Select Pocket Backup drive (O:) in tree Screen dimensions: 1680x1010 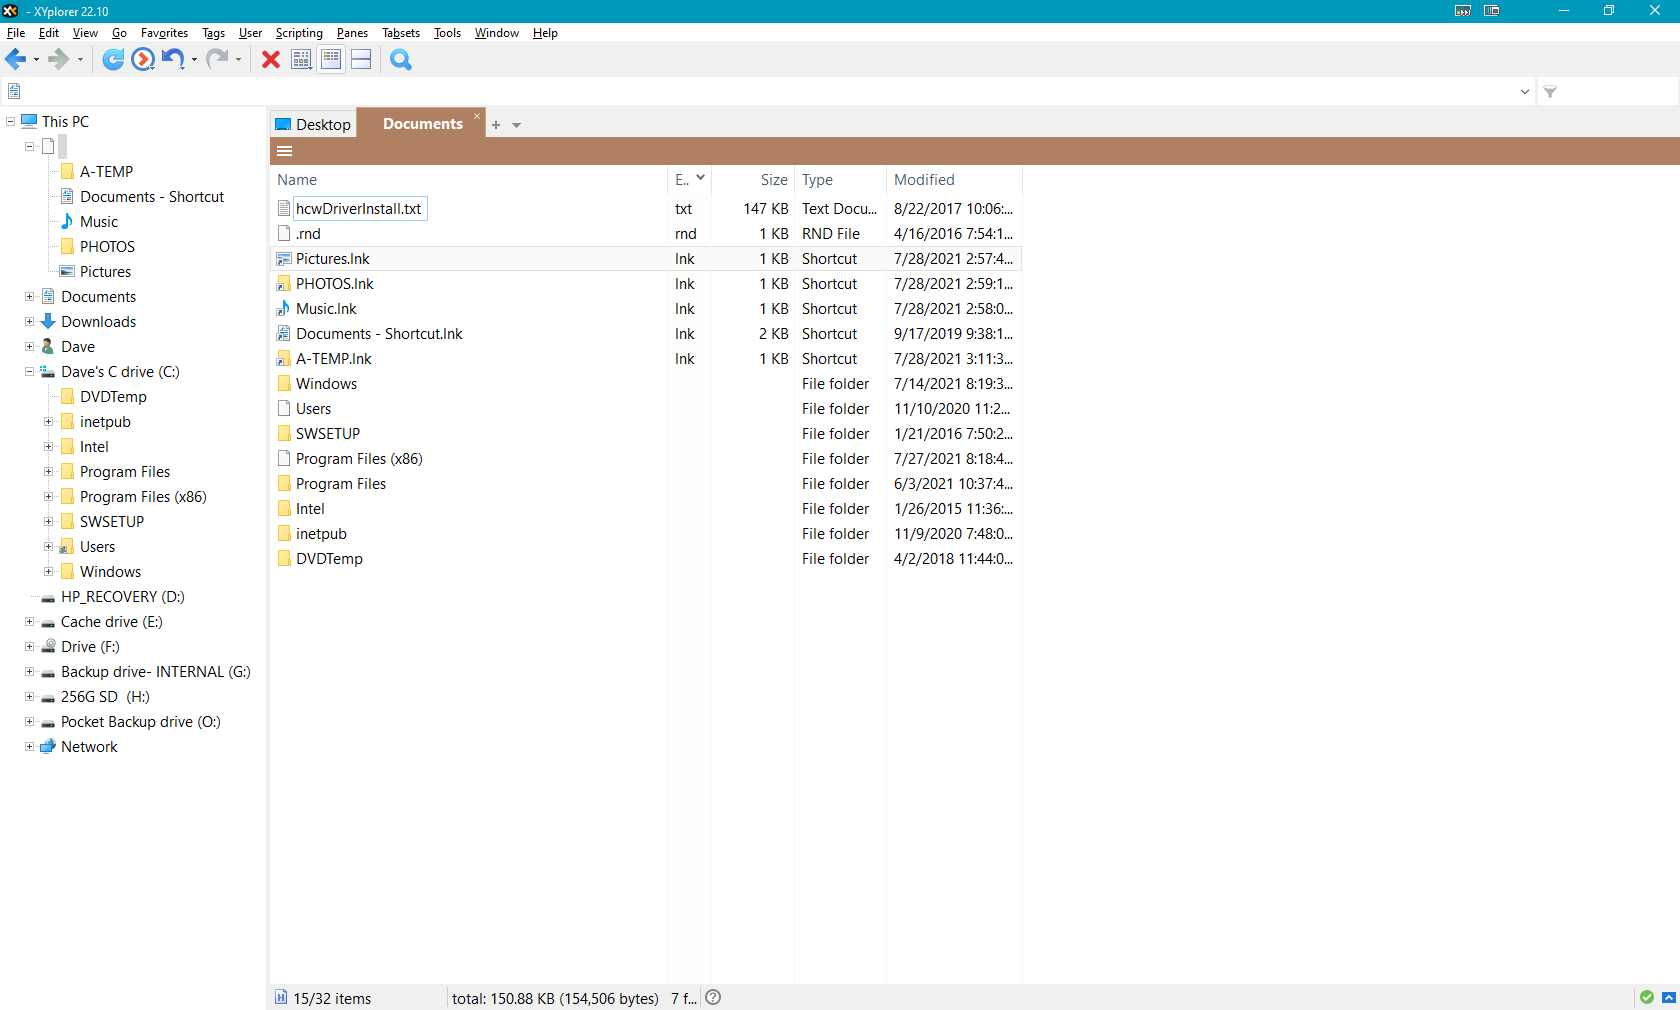tap(140, 722)
